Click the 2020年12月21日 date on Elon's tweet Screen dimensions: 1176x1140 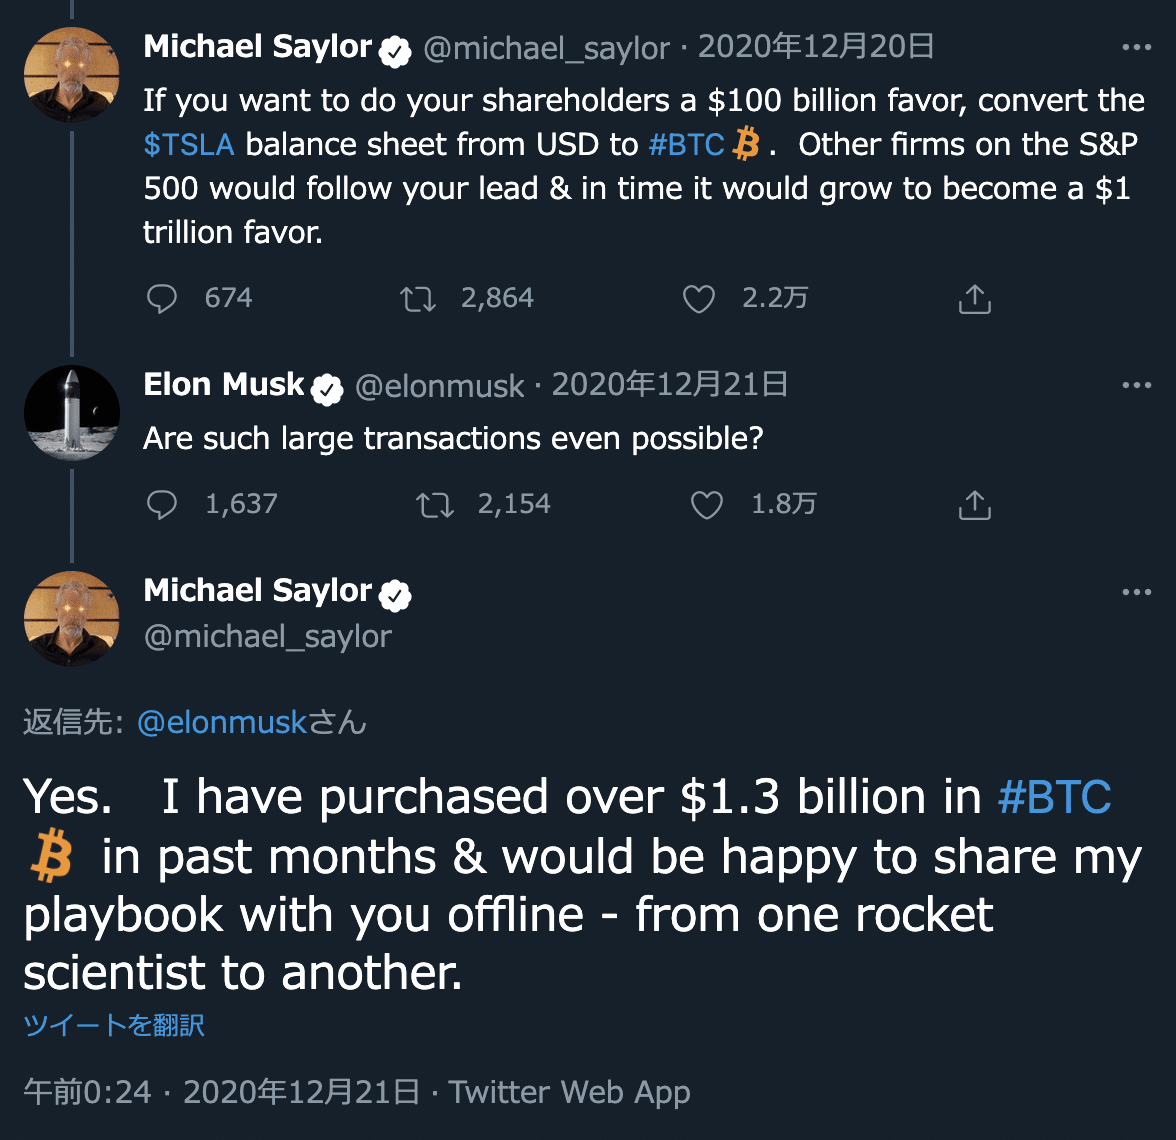pos(670,385)
